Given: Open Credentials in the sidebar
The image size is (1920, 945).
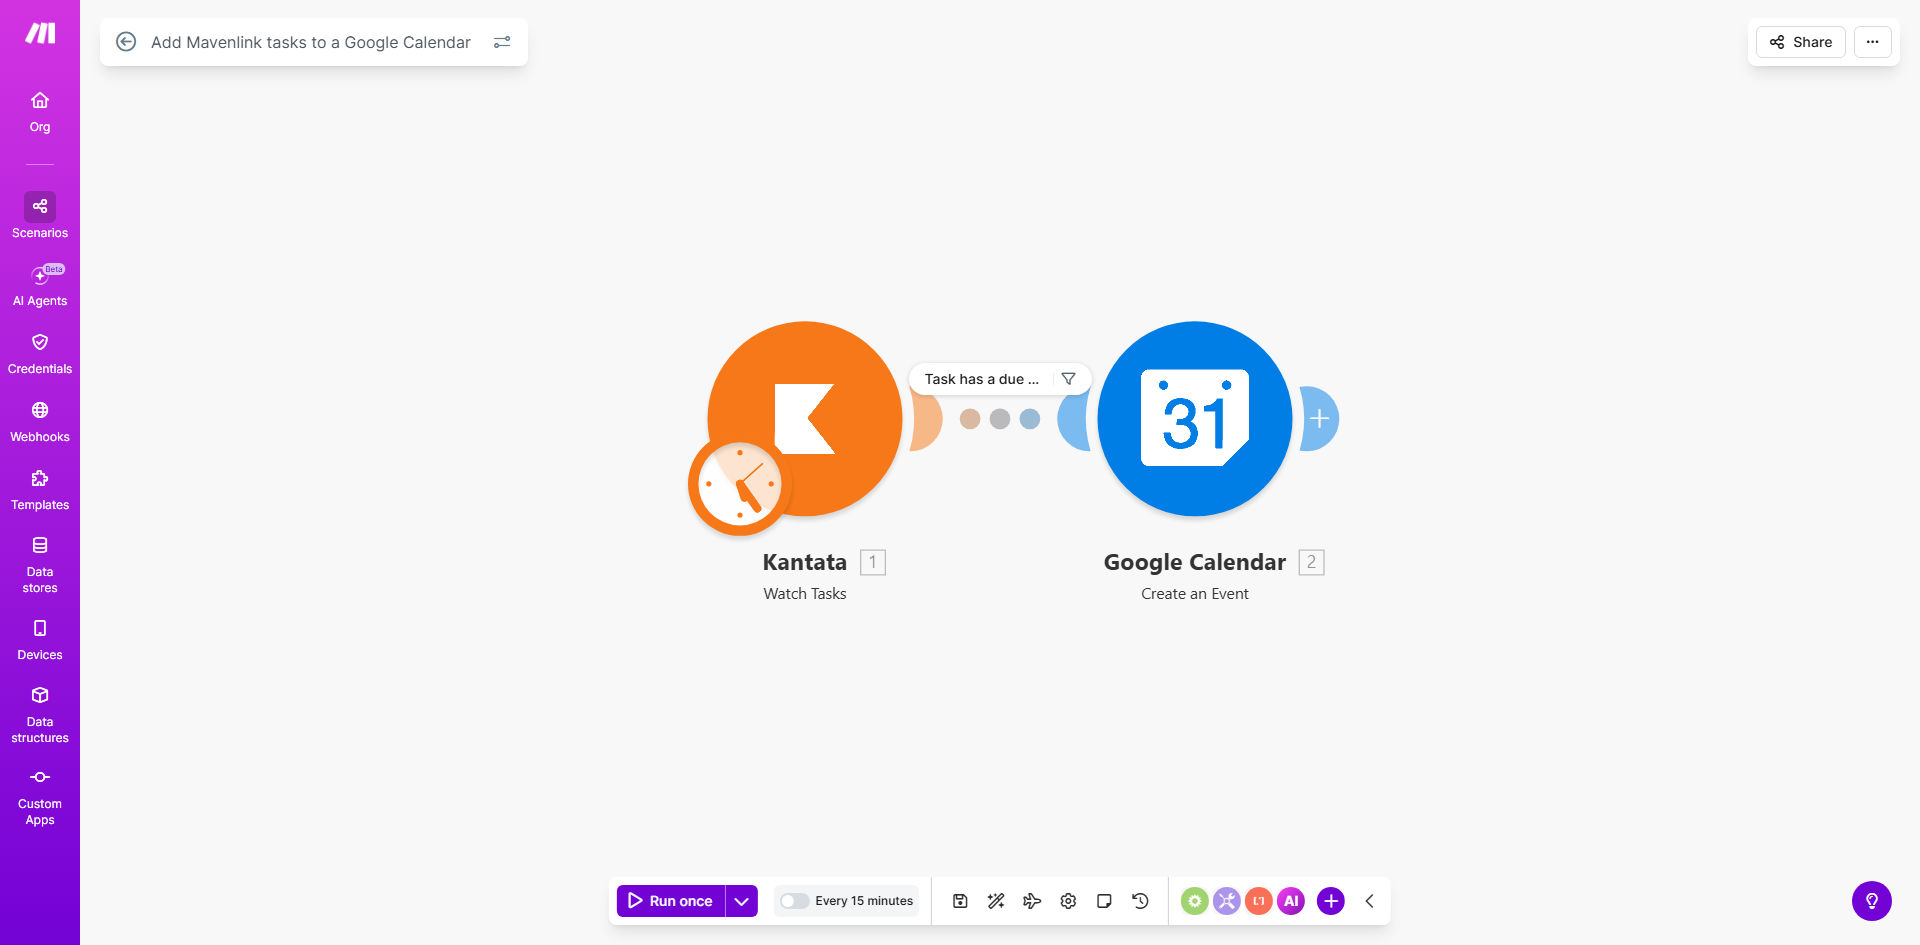Looking at the screenshot, I should click(40, 354).
